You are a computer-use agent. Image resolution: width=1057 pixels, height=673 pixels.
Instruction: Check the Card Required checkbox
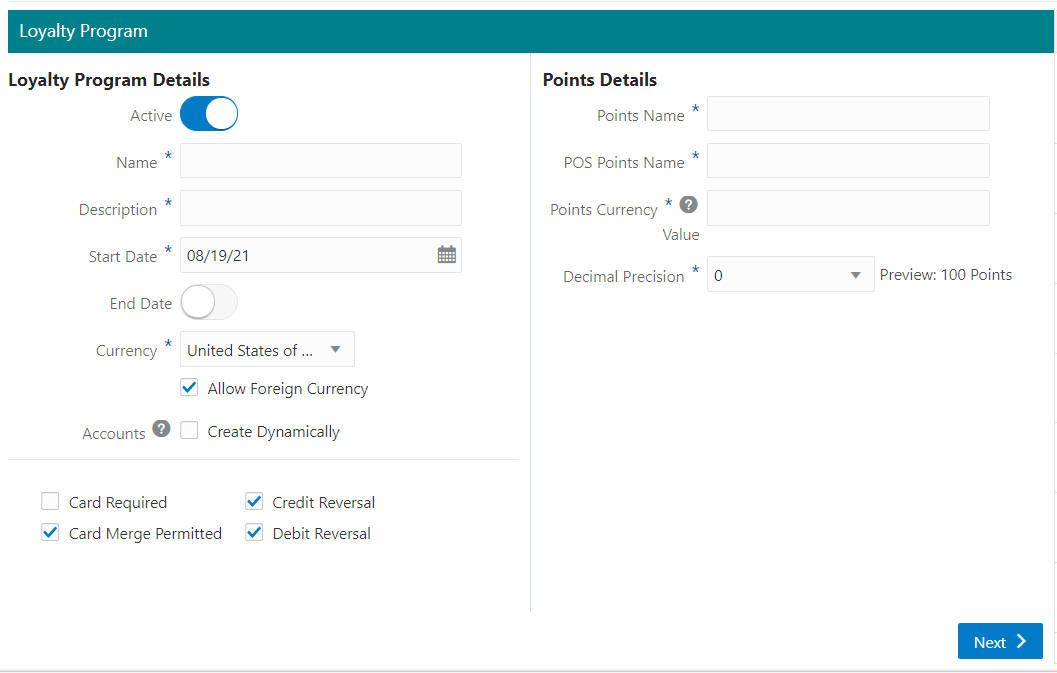(50, 501)
